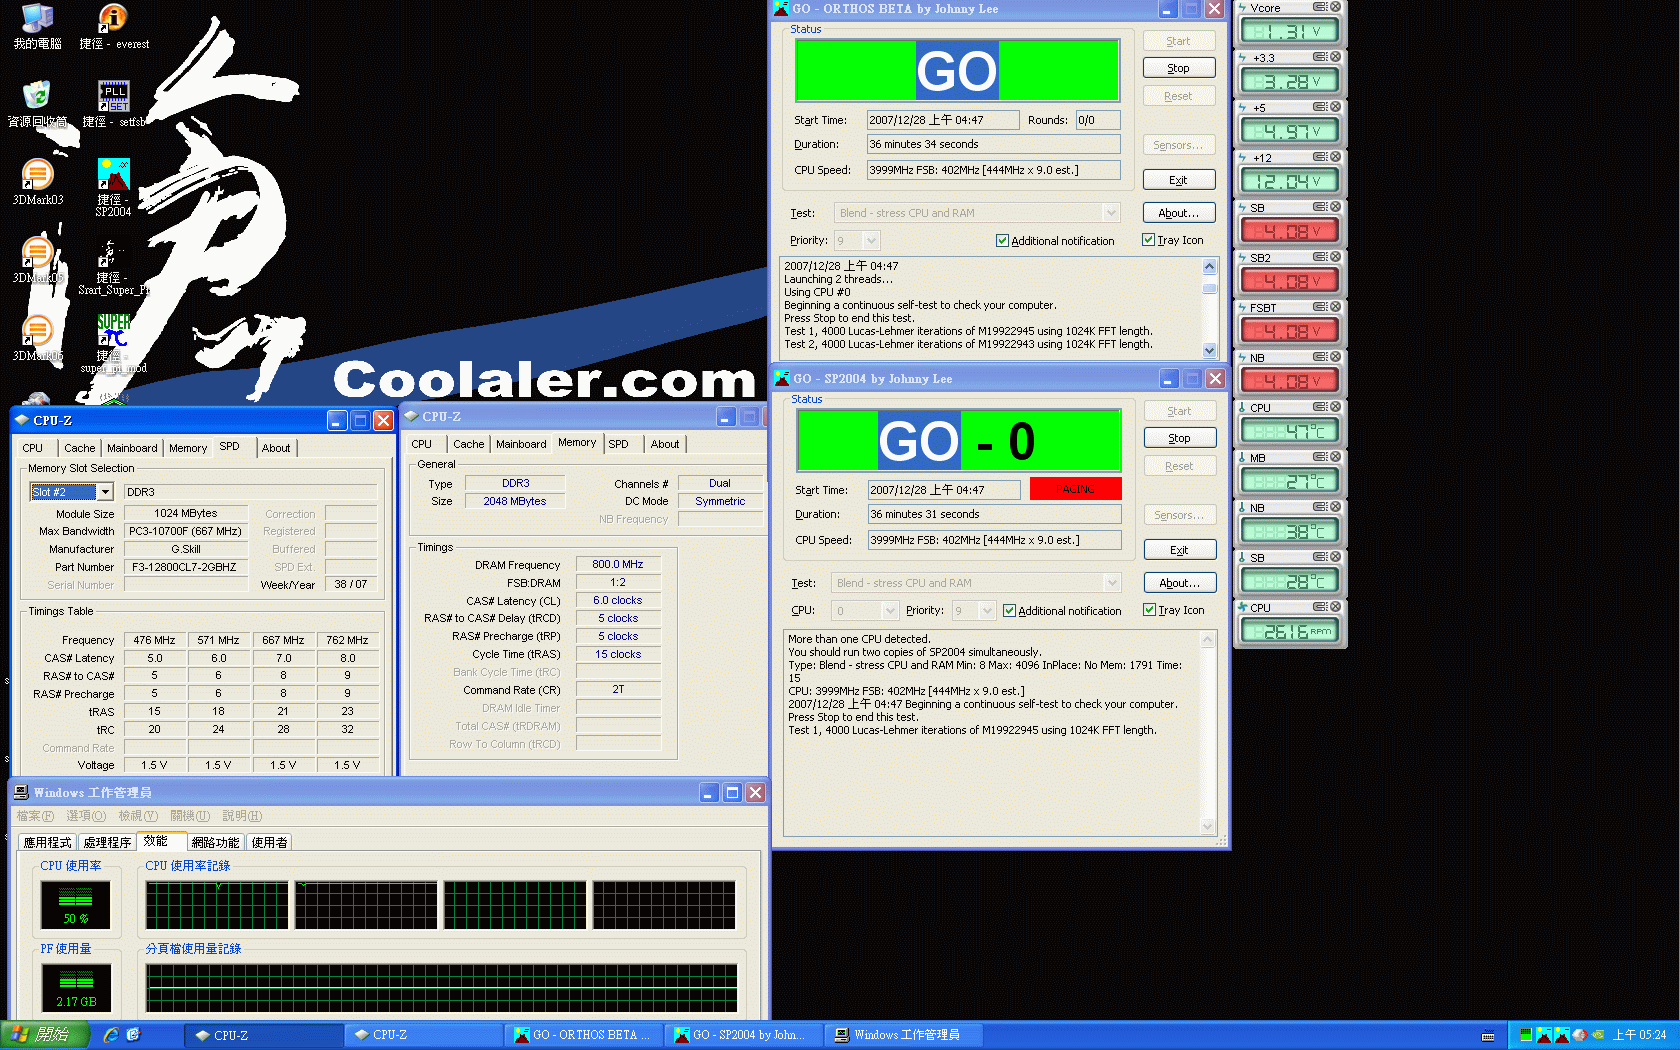Click the PF usage 2.17 GB meter

coord(76,987)
